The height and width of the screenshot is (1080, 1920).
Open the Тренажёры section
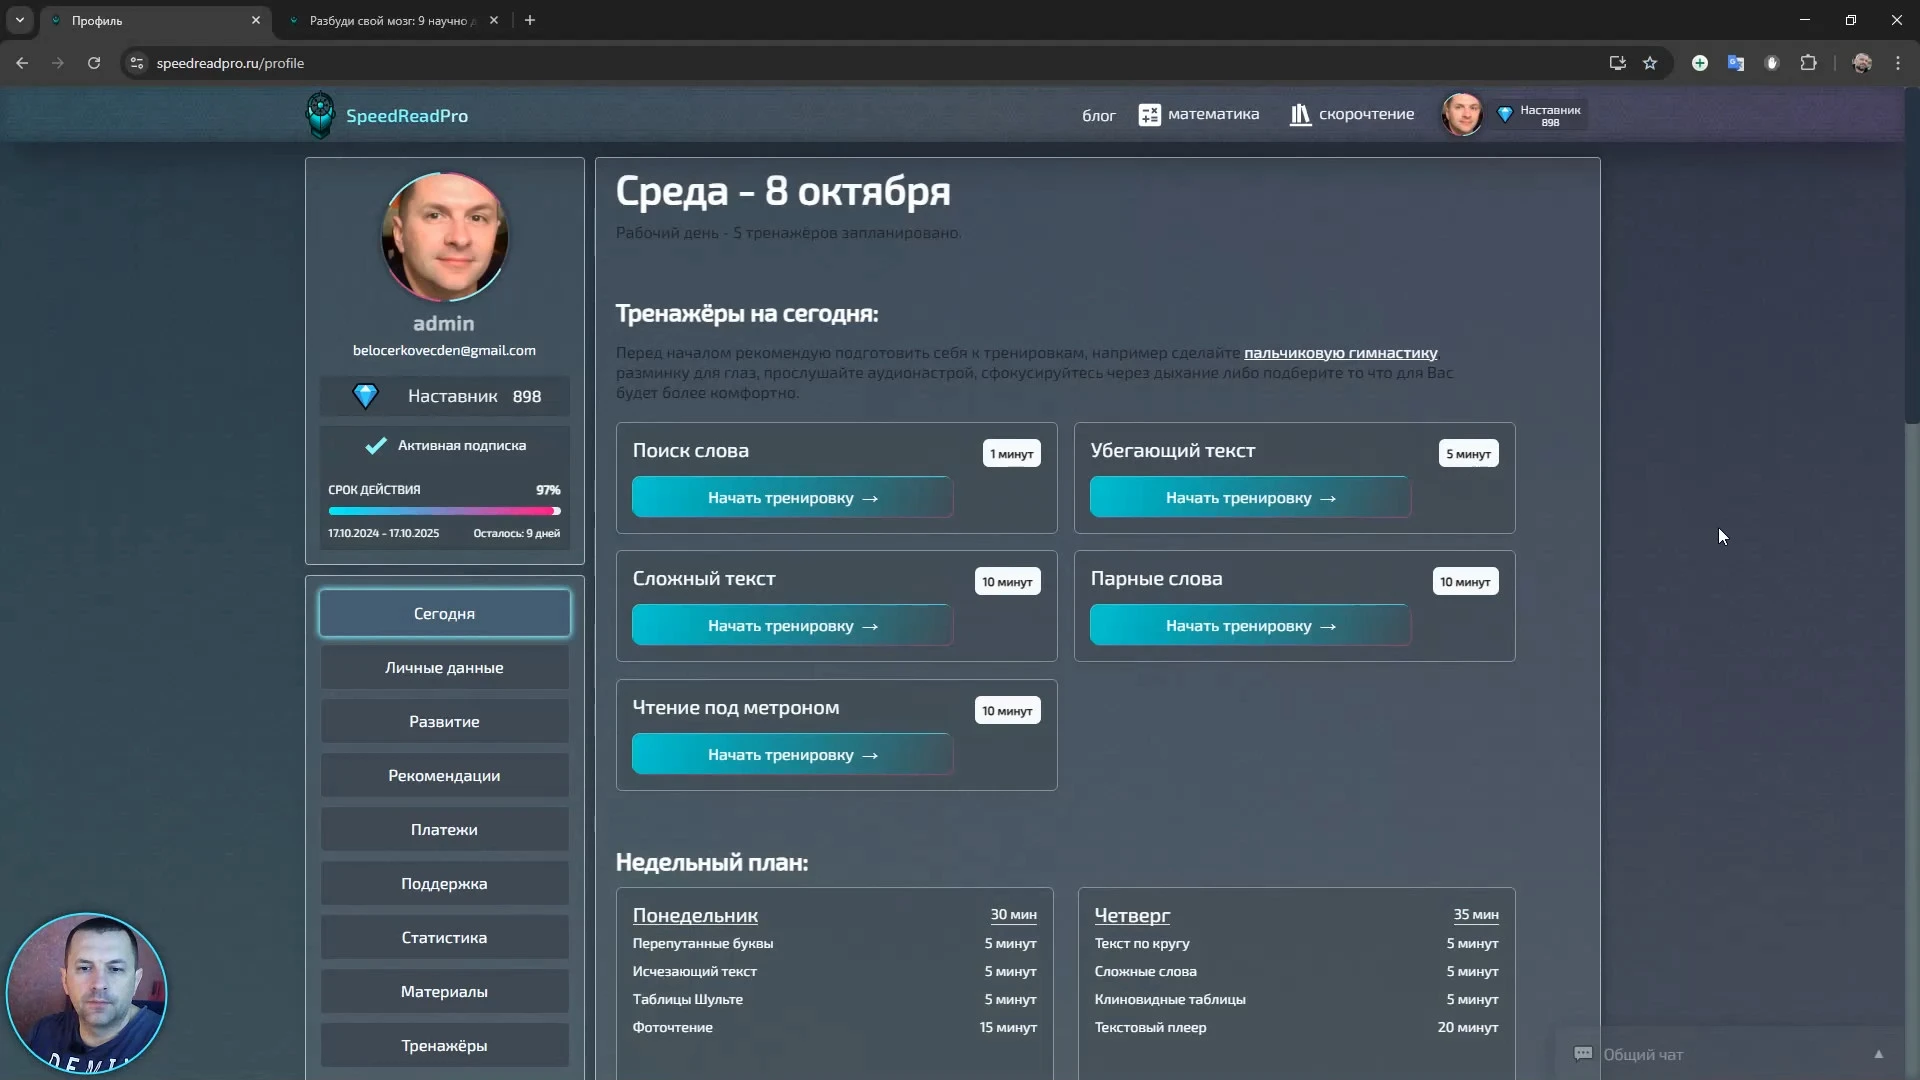click(445, 1045)
